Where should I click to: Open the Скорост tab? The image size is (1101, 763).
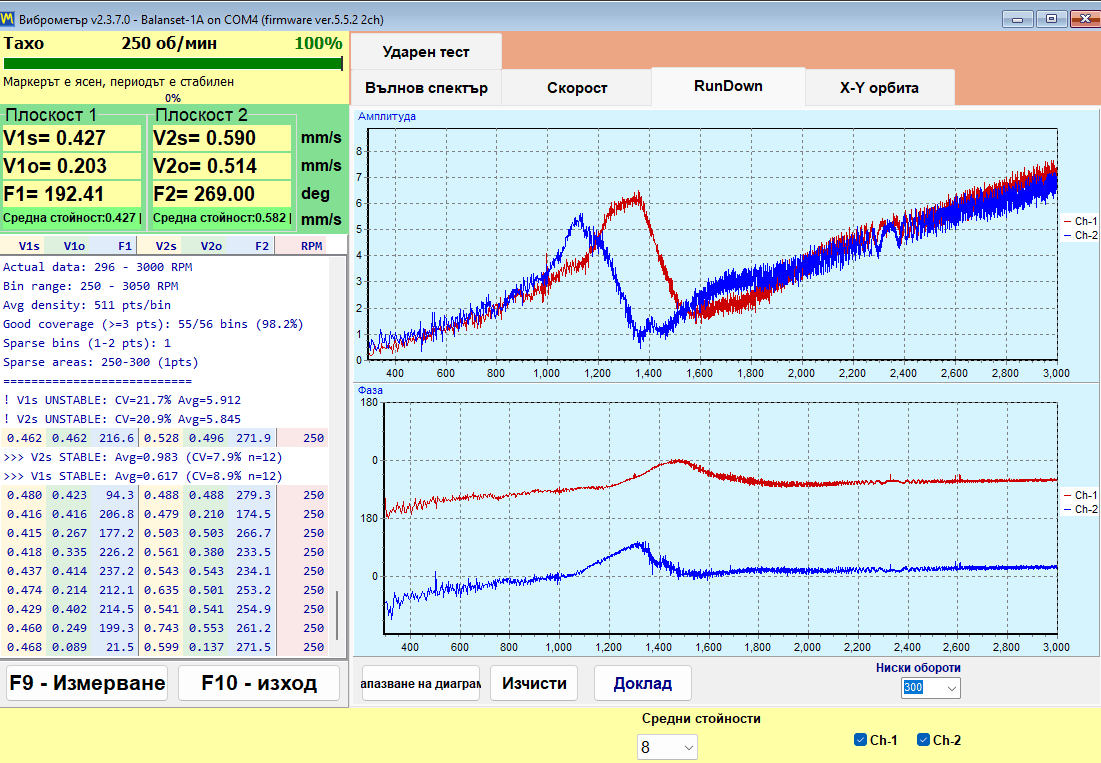pos(577,88)
